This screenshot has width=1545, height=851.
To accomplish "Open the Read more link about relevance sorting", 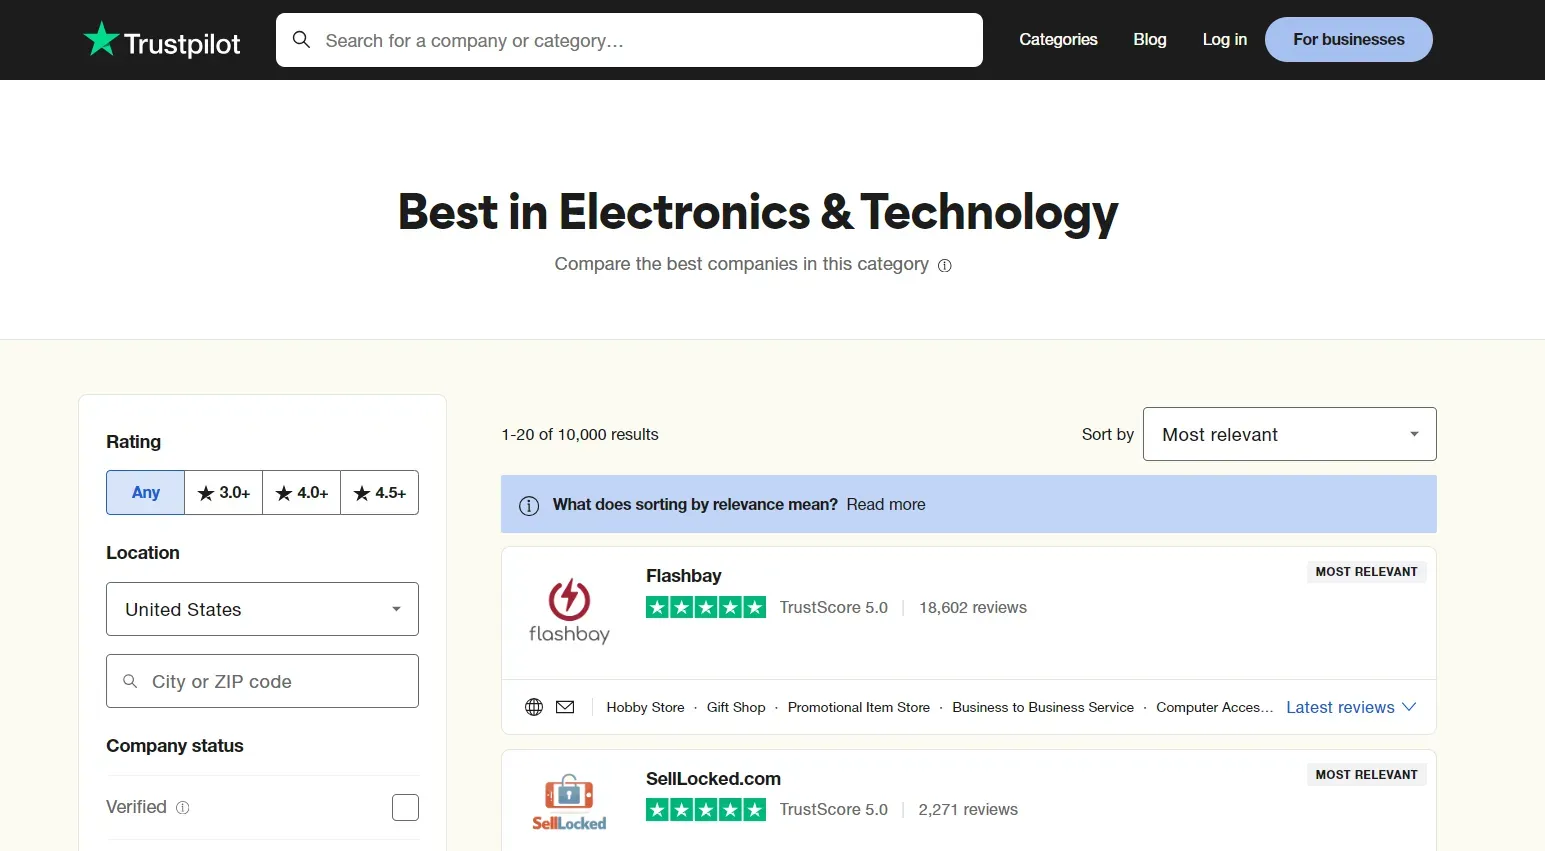I will (x=885, y=504).
